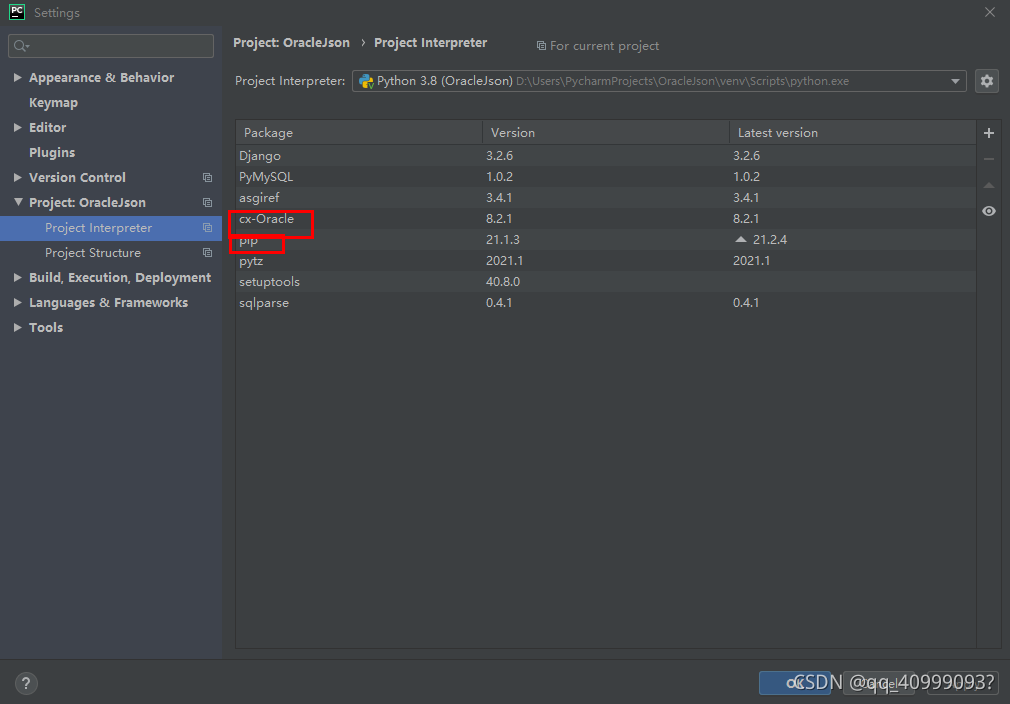Select Keymap settings page
The height and width of the screenshot is (704, 1010).
(x=53, y=103)
